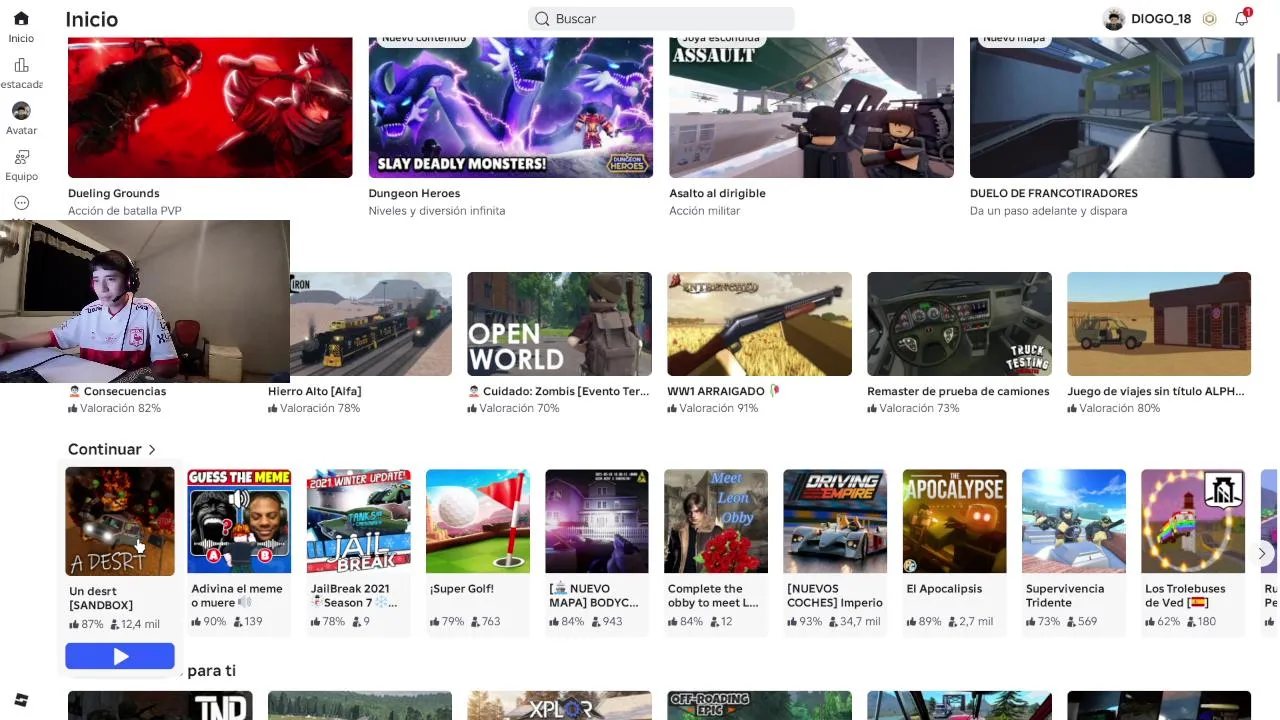Open the Equipo party sidebar icon

click(x=21, y=157)
